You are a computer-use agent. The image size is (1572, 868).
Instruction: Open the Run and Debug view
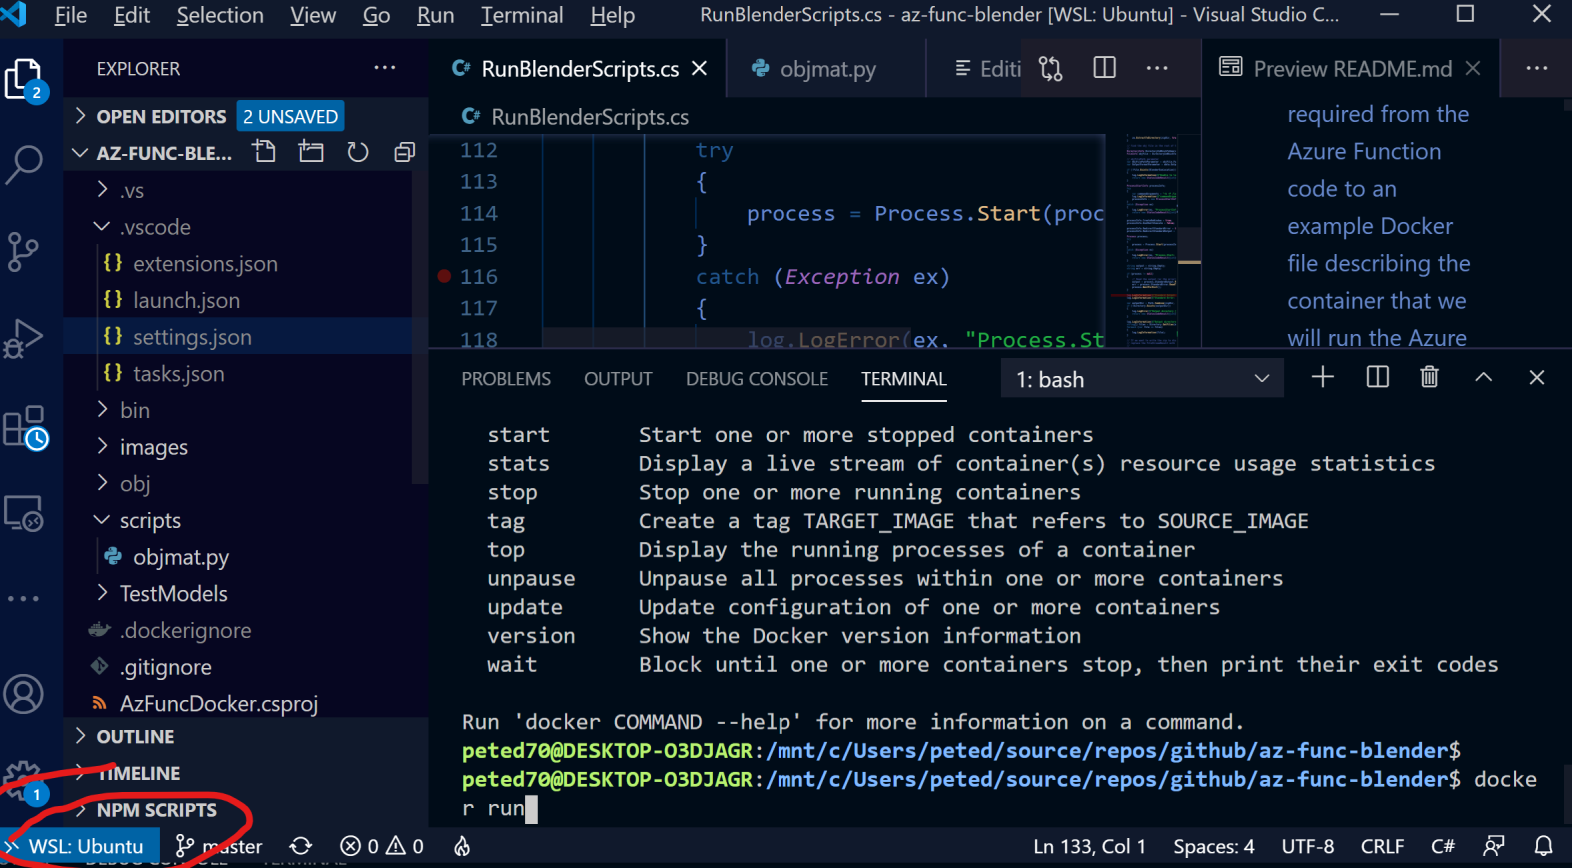click(x=24, y=338)
